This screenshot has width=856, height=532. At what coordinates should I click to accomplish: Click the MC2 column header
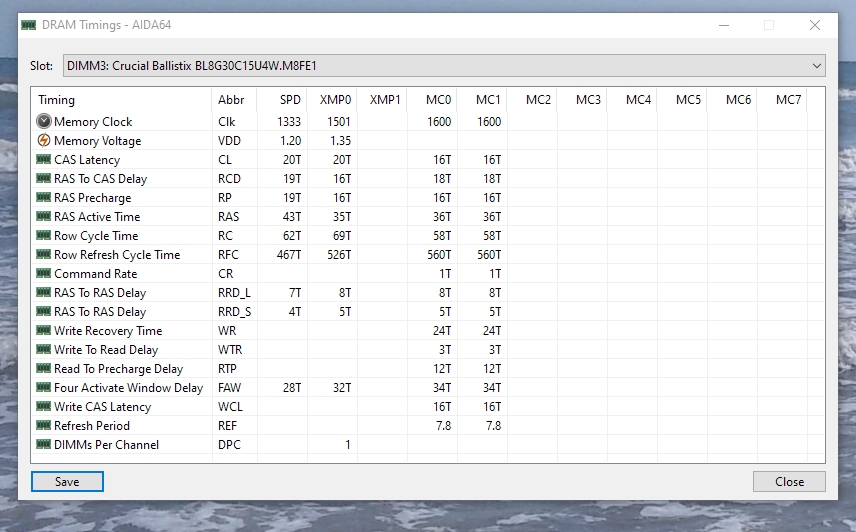(532, 100)
